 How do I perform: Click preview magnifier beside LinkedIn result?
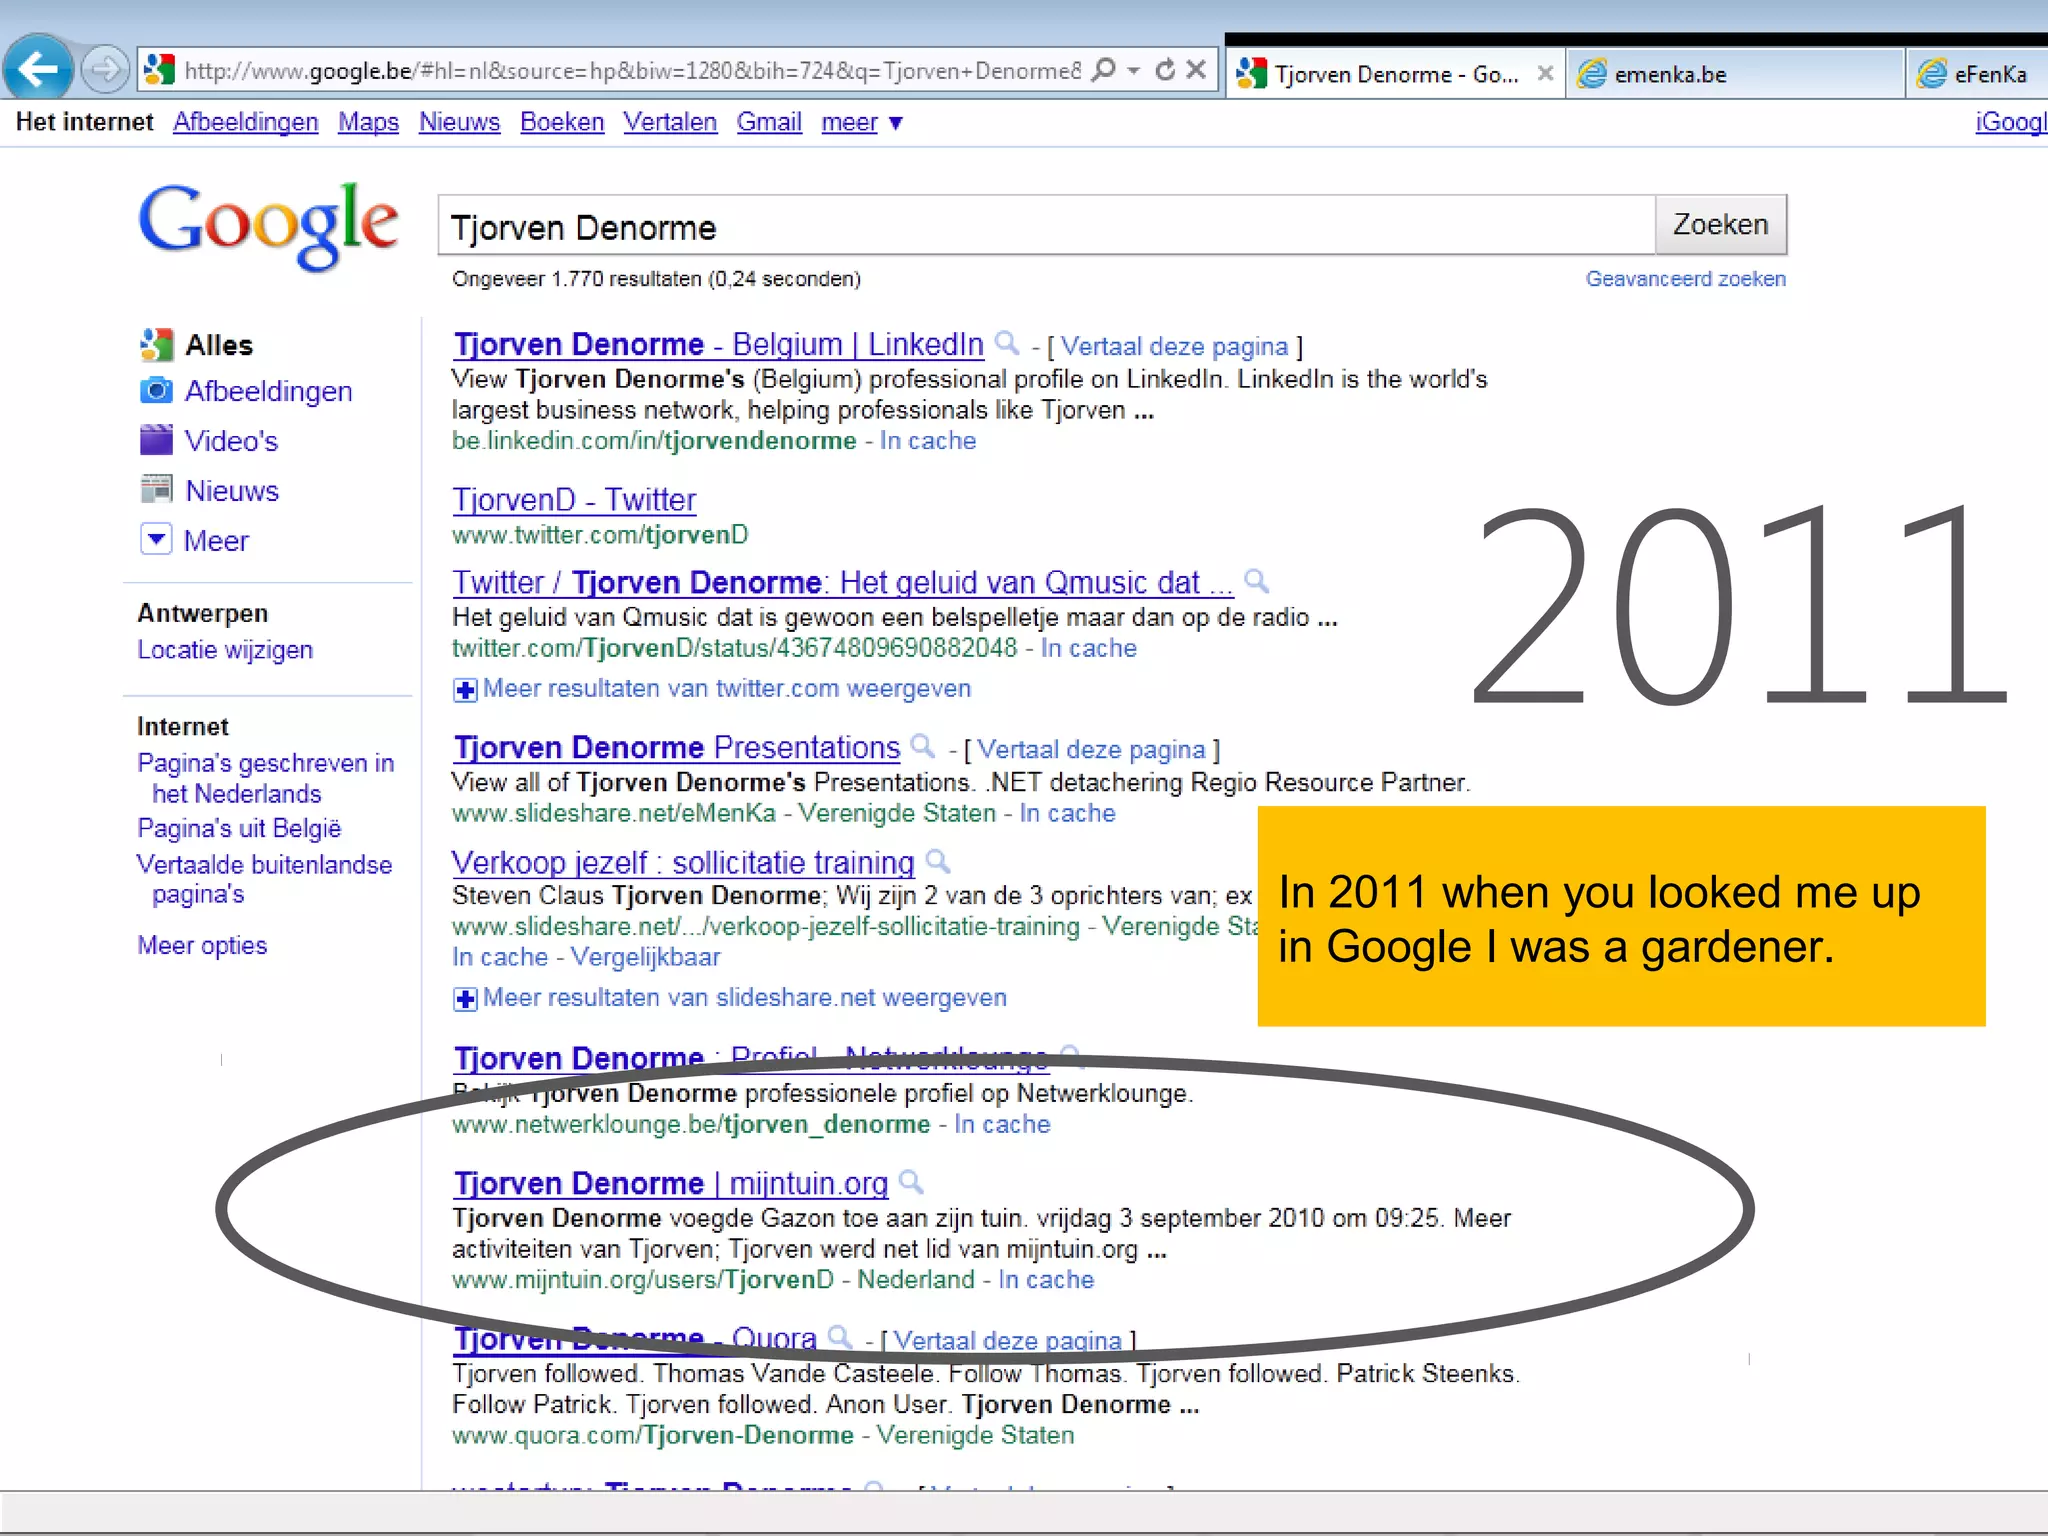1007,343
